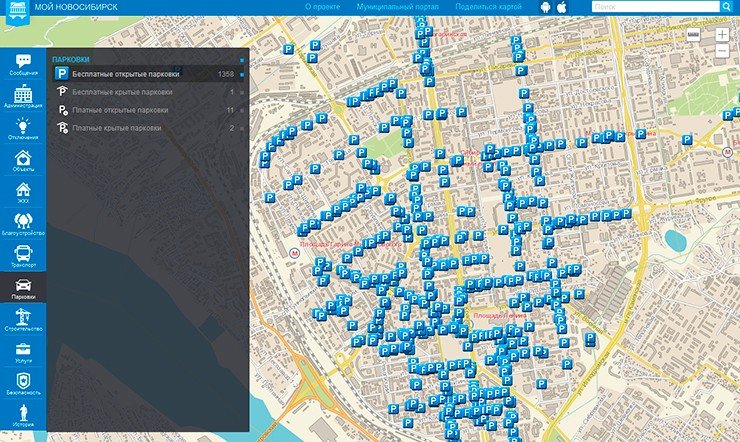Image resolution: width=740 pixels, height=442 pixels.
Task: Open the Объекты heart-house section
Action: point(23,160)
